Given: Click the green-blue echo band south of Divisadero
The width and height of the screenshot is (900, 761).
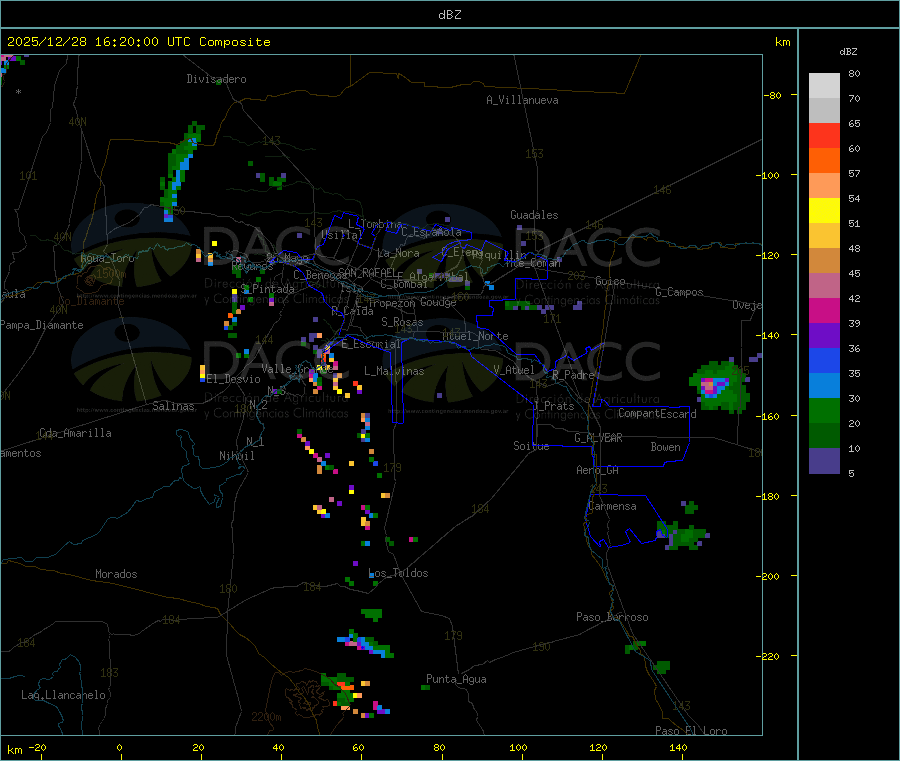Looking at the screenshot, I should tap(182, 171).
